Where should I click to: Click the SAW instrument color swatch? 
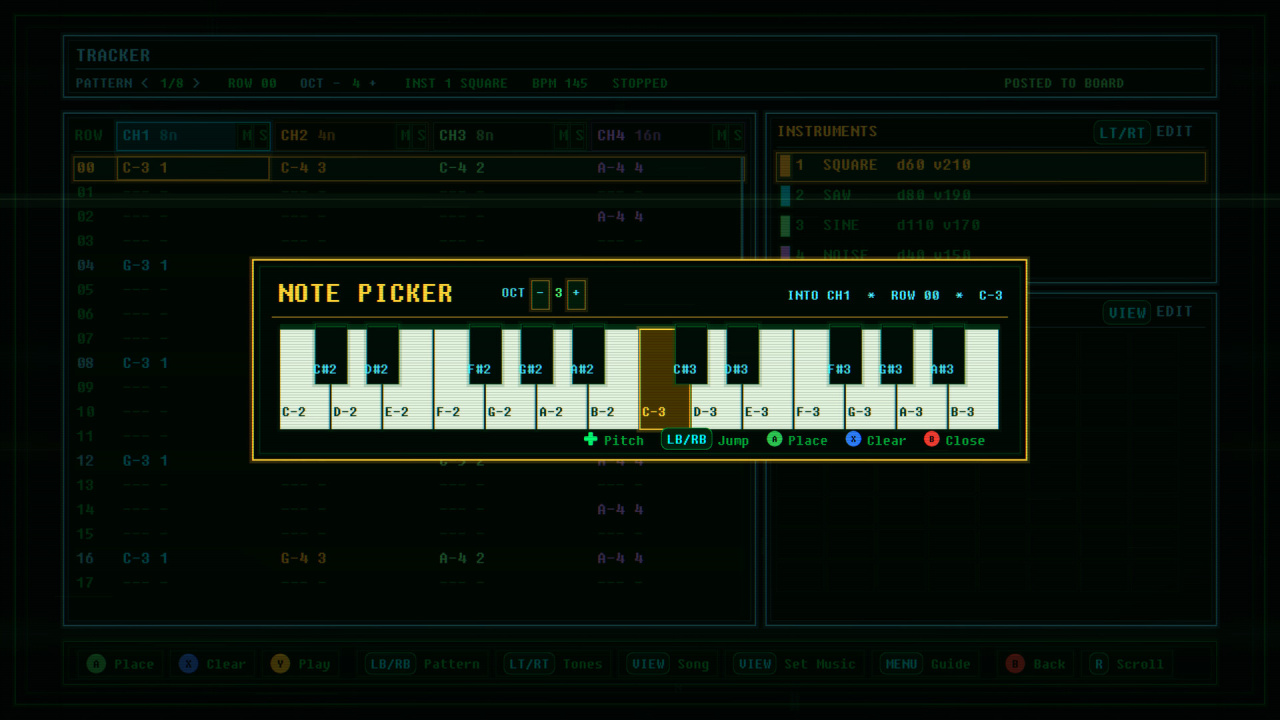coord(785,196)
